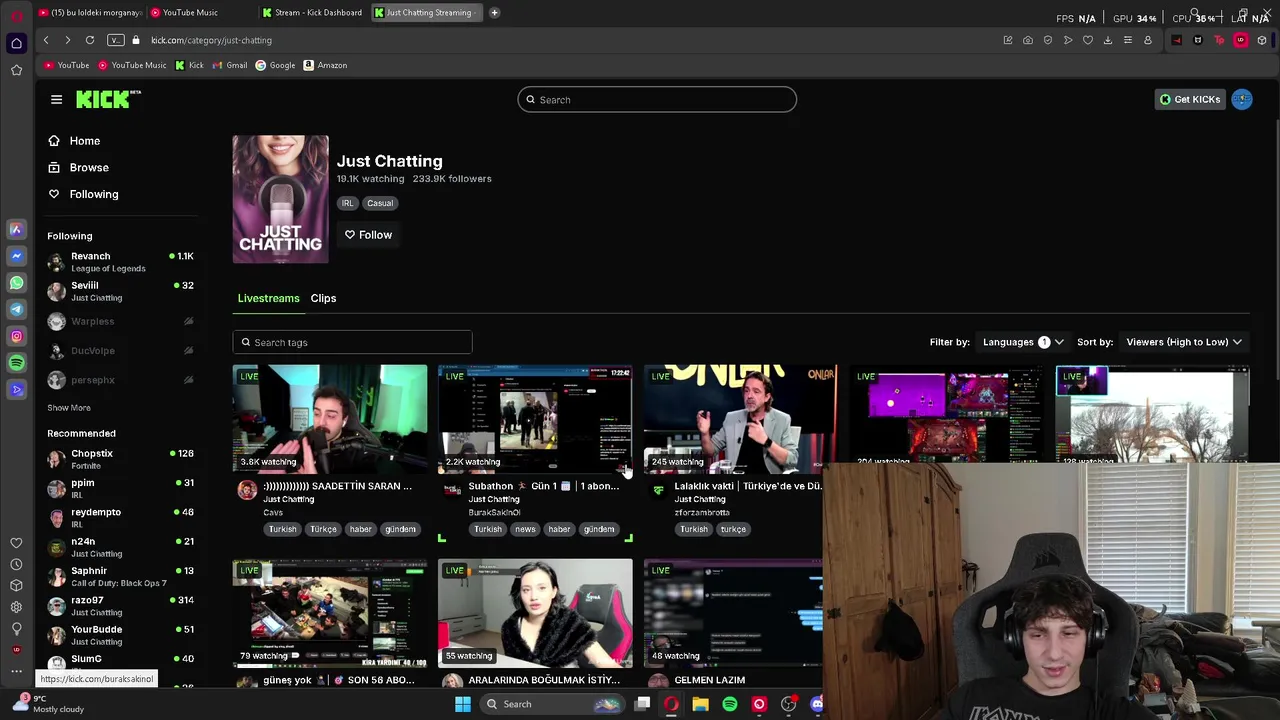Open razo97 in Recommended channels
Image resolution: width=1280 pixels, height=720 pixels.
pos(120,606)
